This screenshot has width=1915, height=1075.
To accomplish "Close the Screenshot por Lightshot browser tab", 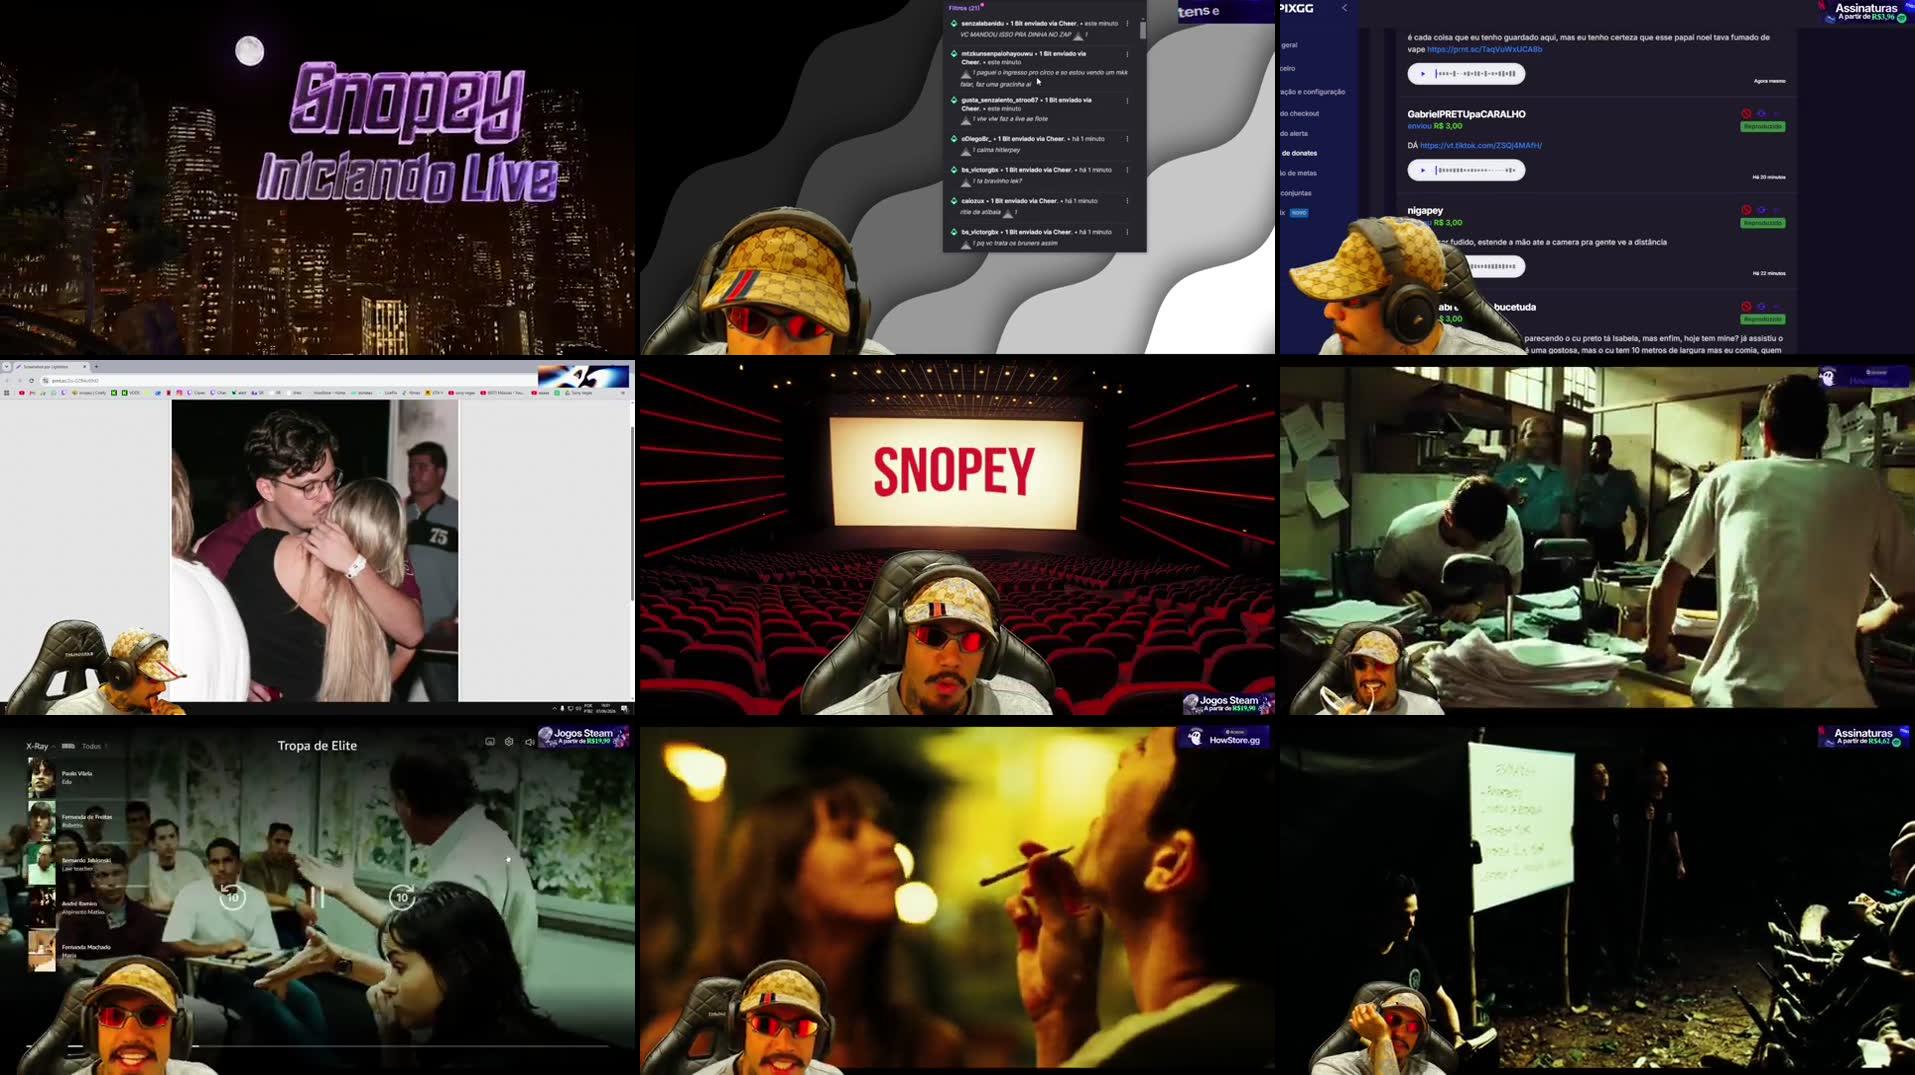I will (x=85, y=367).
